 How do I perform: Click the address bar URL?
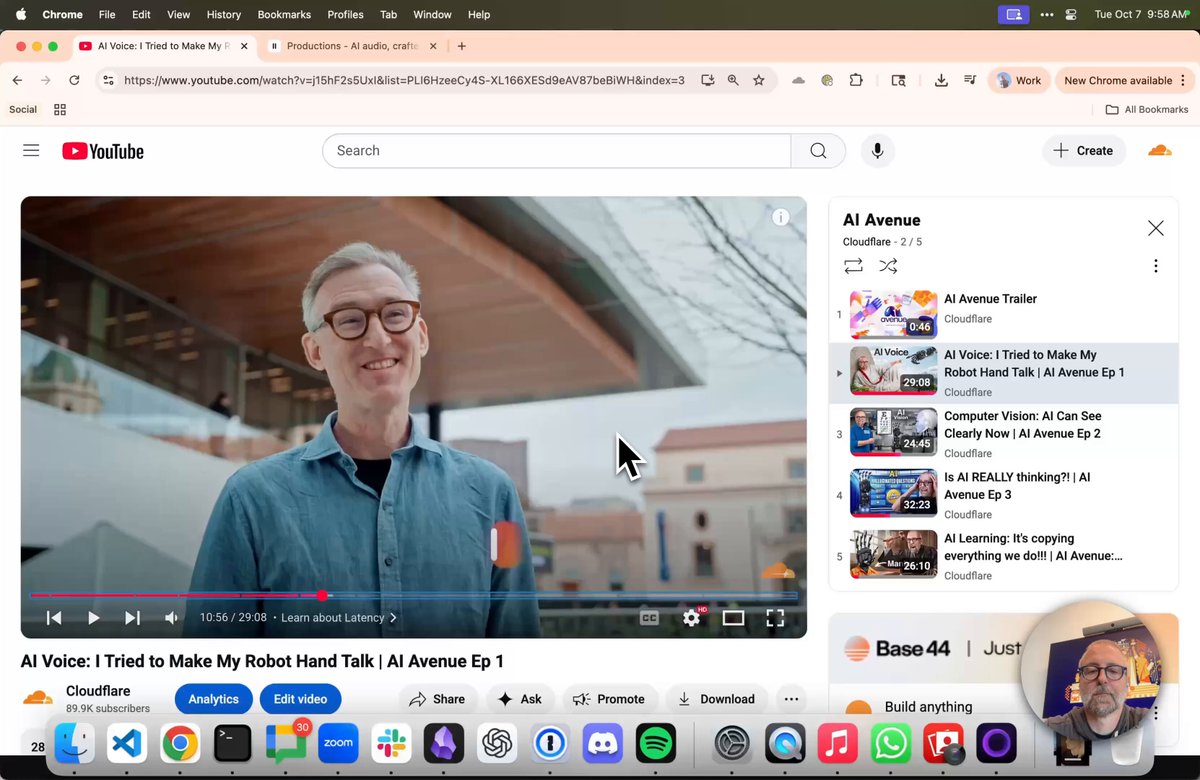click(x=404, y=80)
